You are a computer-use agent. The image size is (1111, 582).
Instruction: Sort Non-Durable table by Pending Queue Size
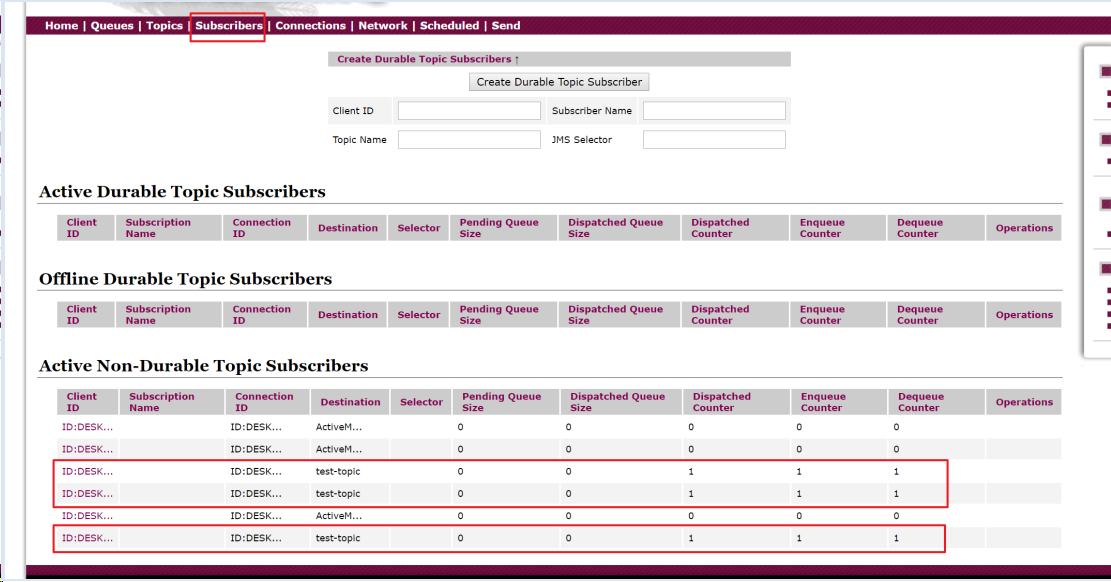click(506, 402)
